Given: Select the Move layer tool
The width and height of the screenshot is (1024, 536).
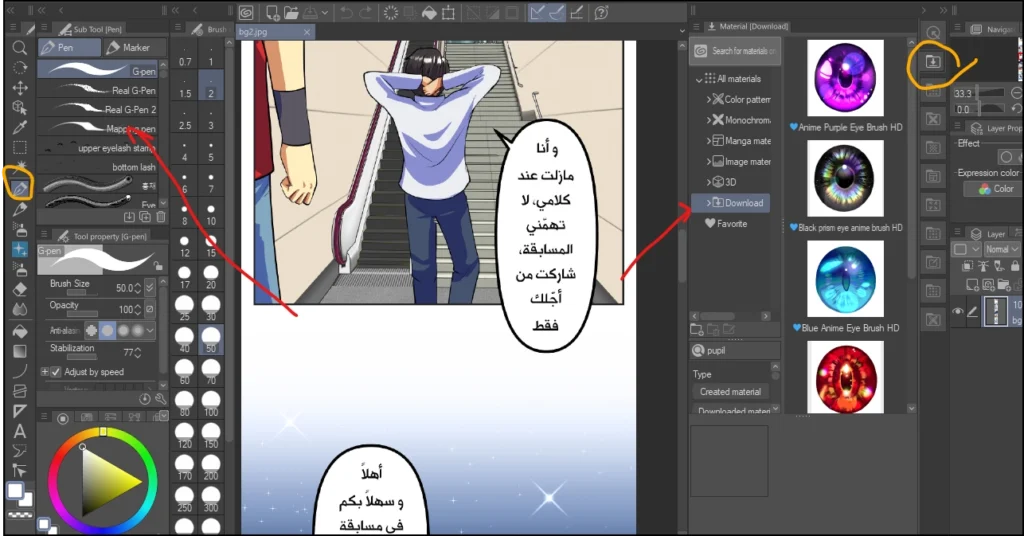Looking at the screenshot, I should point(20,88).
